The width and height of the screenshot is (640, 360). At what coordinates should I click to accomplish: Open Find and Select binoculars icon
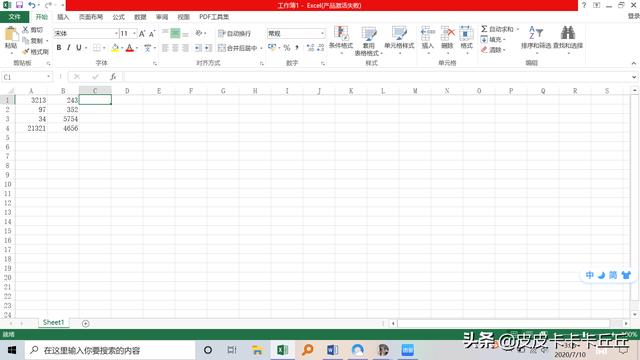coord(568,33)
